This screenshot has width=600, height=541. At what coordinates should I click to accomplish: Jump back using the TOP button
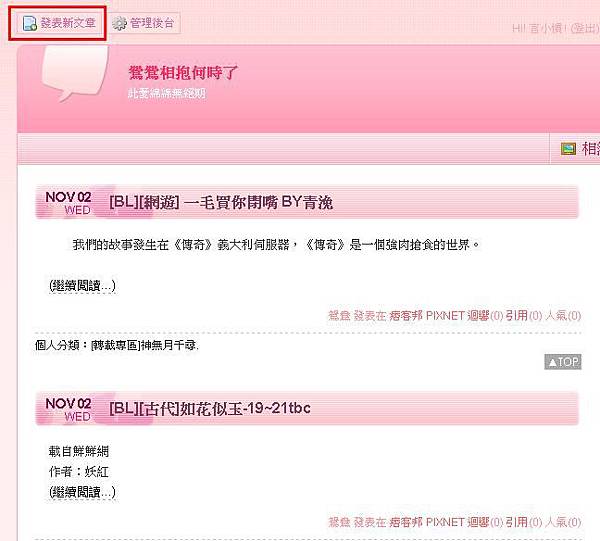[x=563, y=362]
